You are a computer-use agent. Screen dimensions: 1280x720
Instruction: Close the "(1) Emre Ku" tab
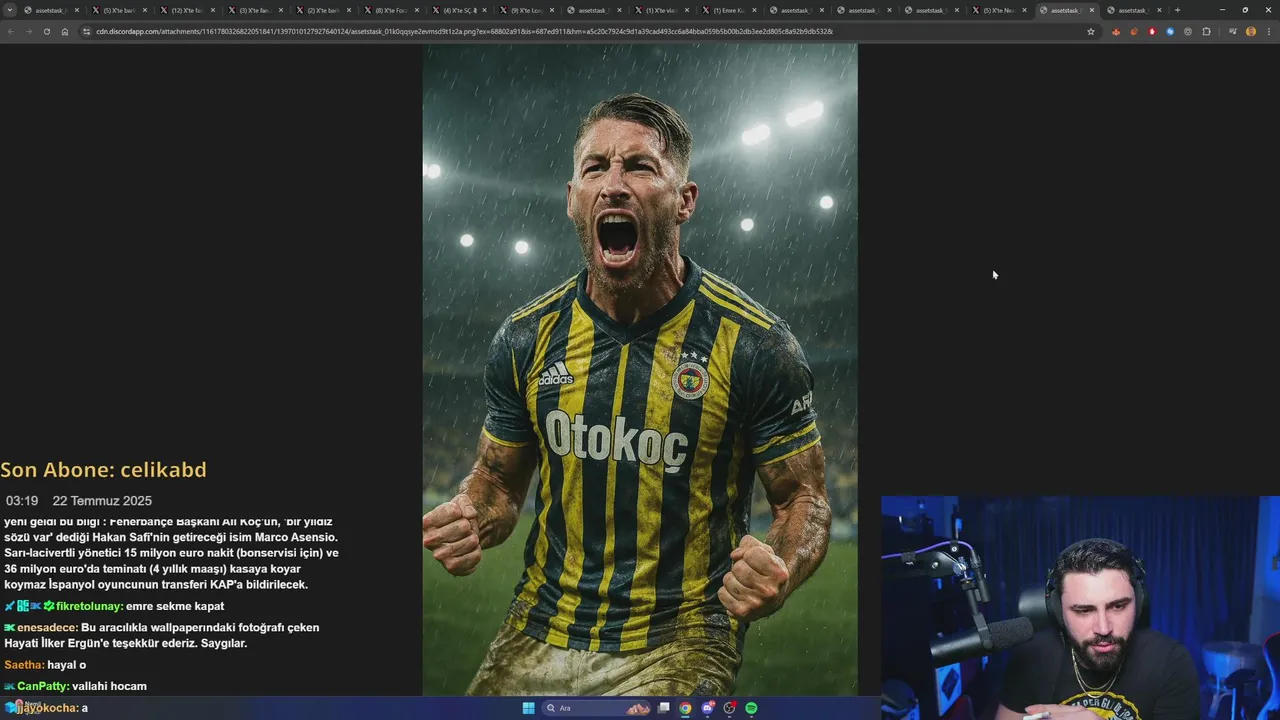click(x=754, y=10)
